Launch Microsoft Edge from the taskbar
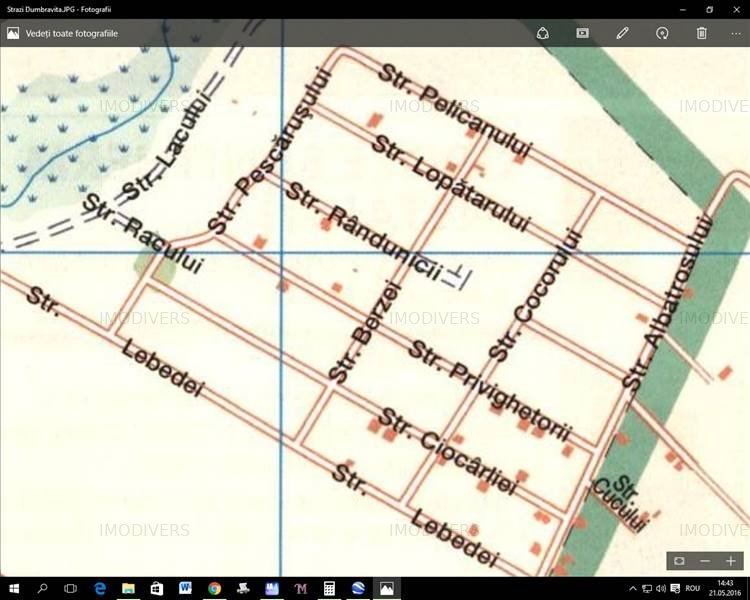The width and height of the screenshot is (750, 600). pos(100,589)
